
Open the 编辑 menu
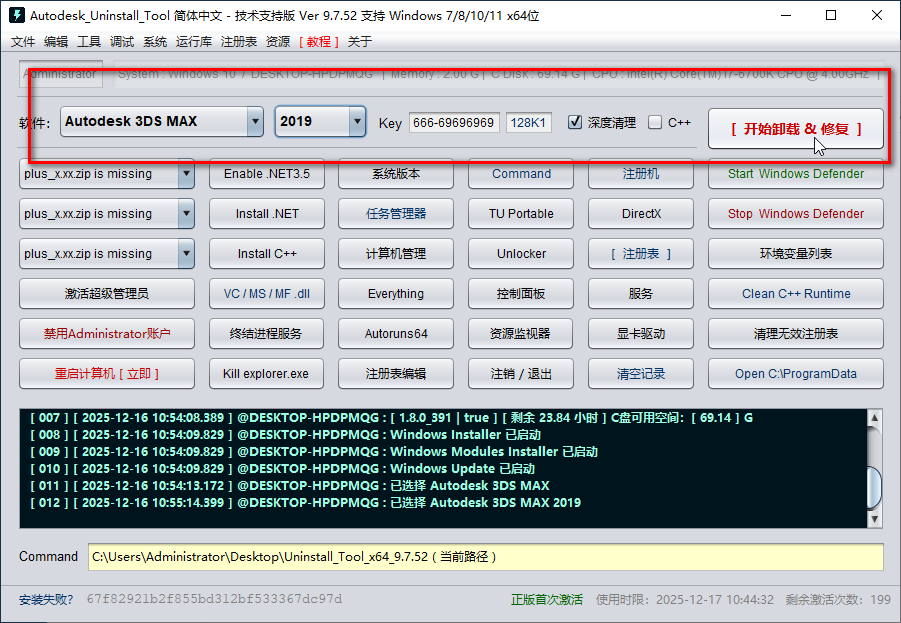point(56,41)
